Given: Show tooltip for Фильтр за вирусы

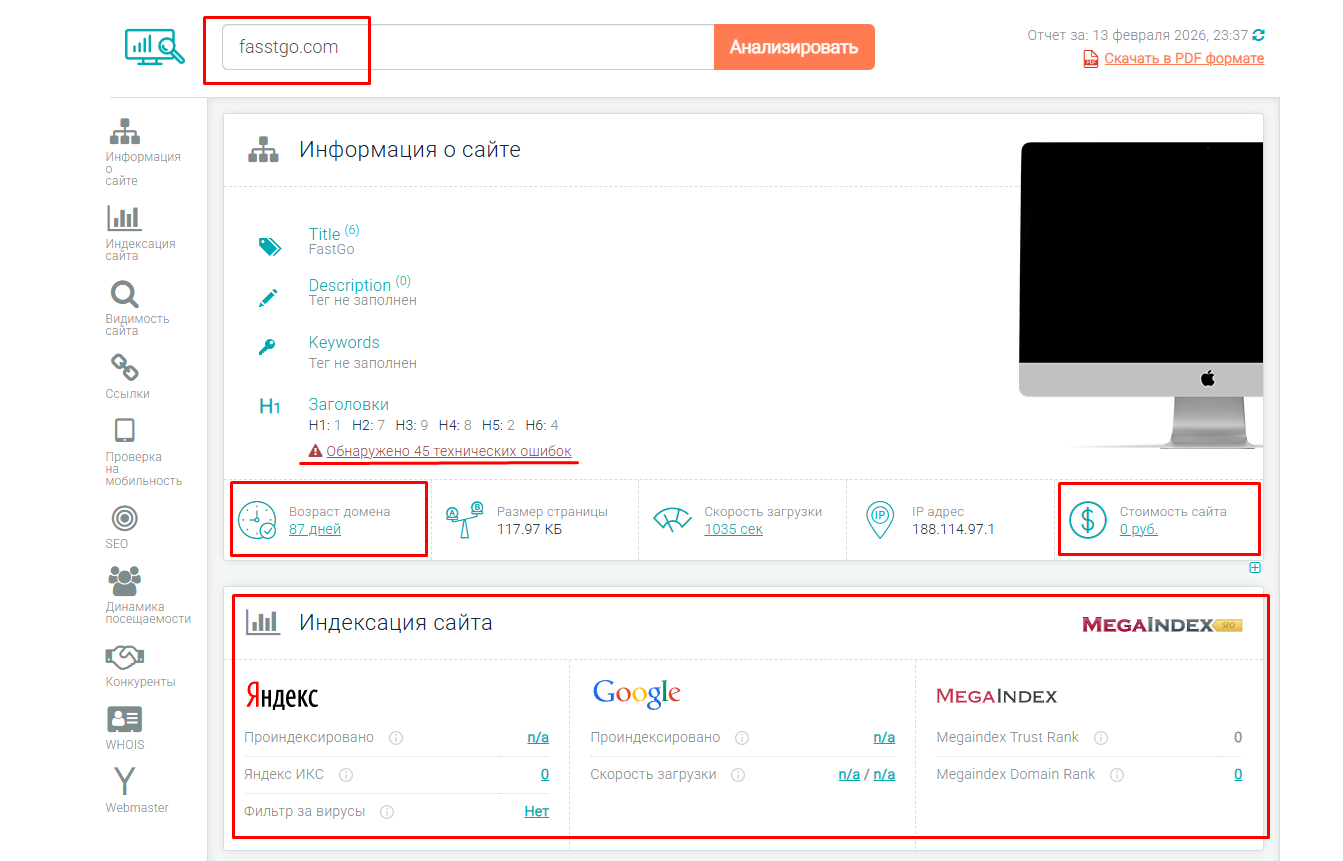Looking at the screenshot, I should coord(388,811).
